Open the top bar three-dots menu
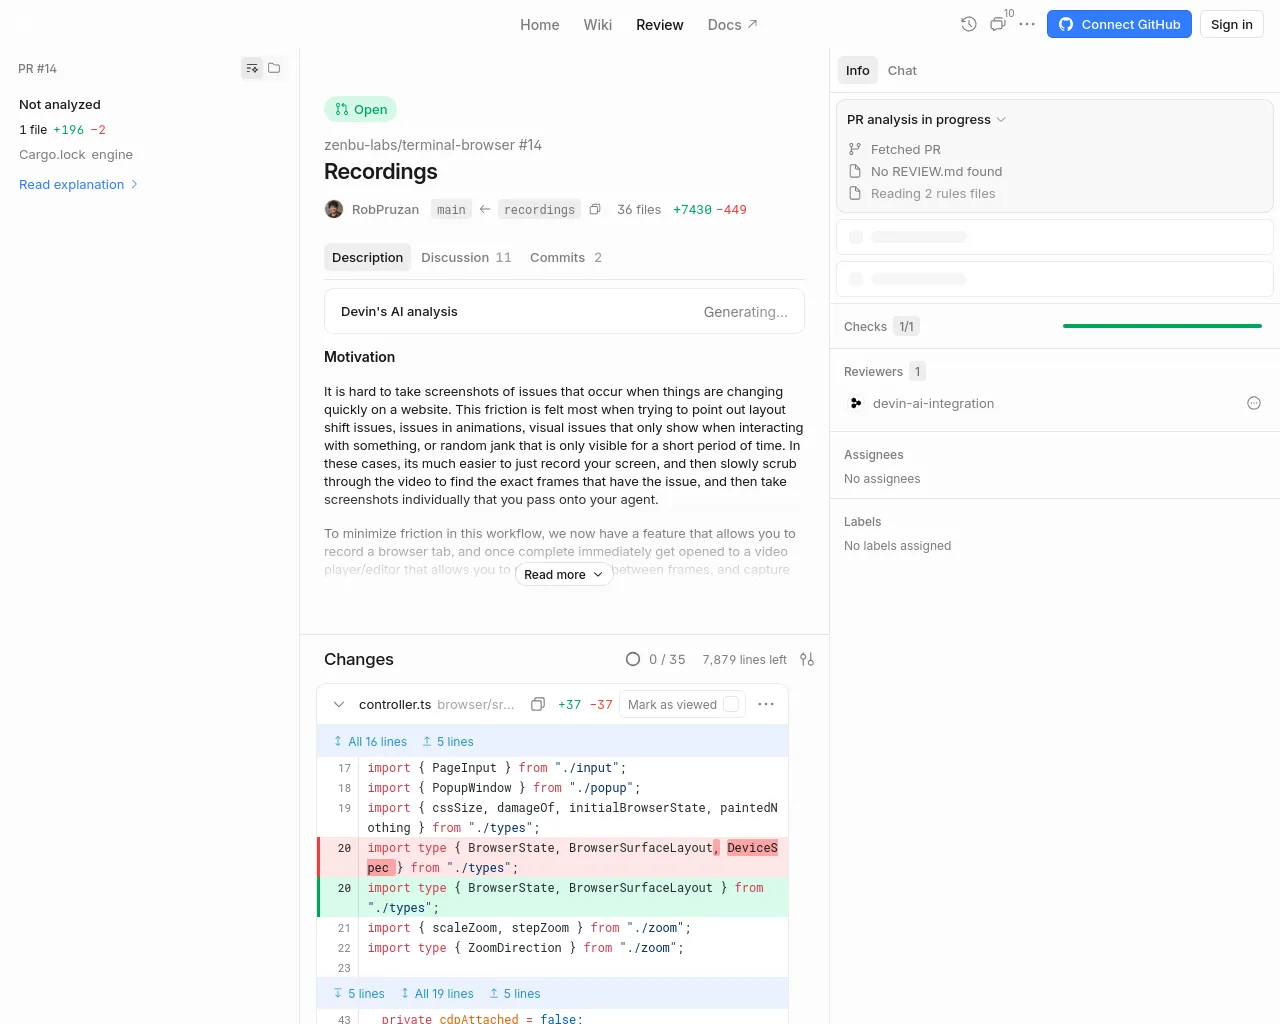 pos(1027,24)
